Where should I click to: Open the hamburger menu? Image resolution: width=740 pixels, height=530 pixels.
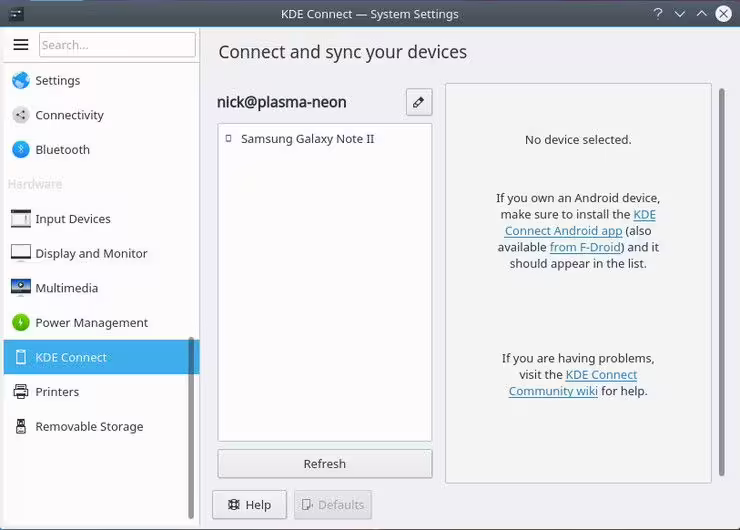(21, 44)
